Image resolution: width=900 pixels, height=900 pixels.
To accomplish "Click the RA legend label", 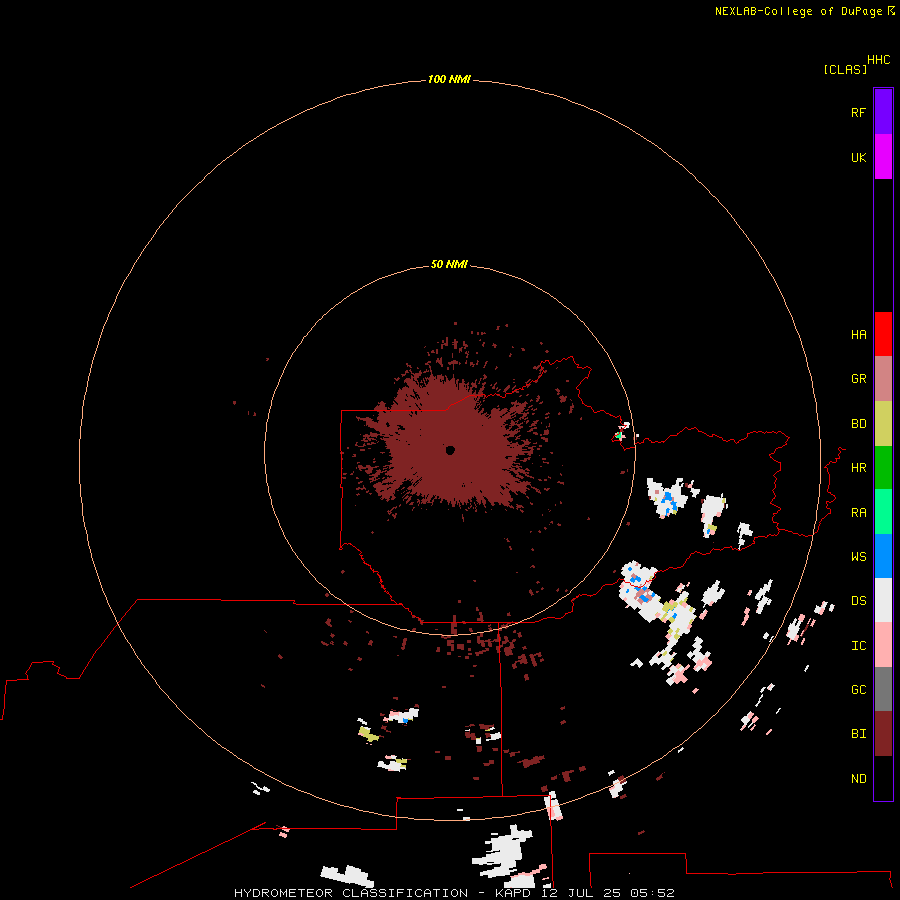I will pyautogui.click(x=858, y=513).
